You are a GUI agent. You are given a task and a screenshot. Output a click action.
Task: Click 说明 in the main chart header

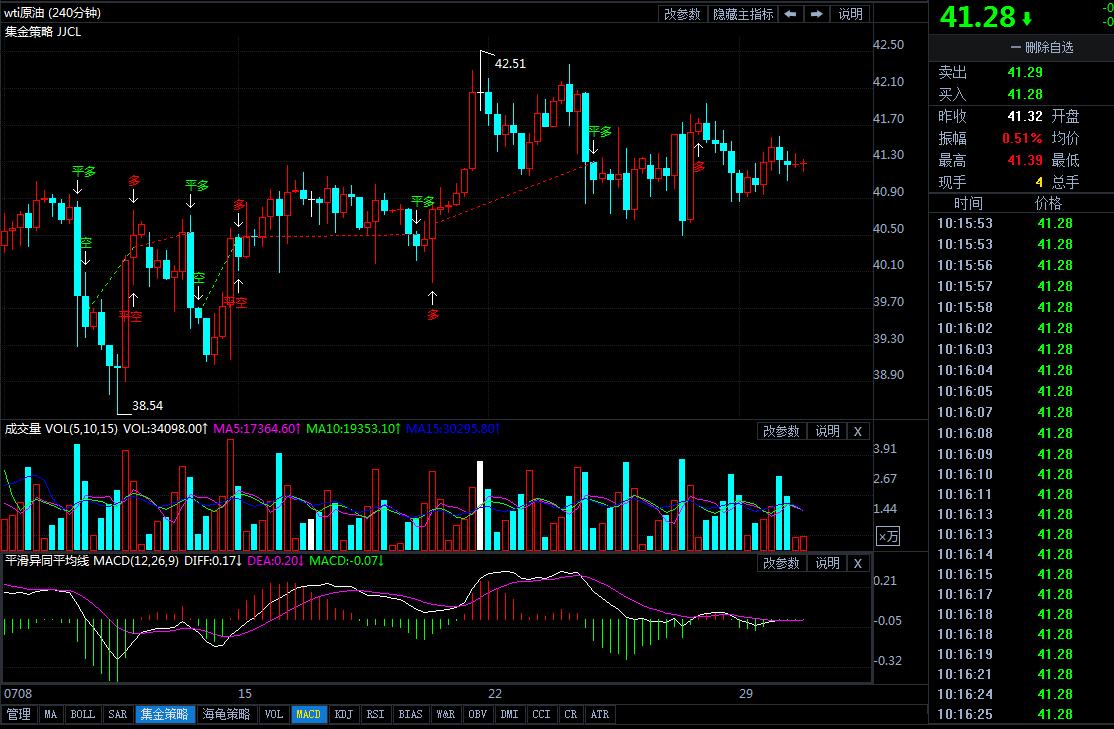[850, 14]
